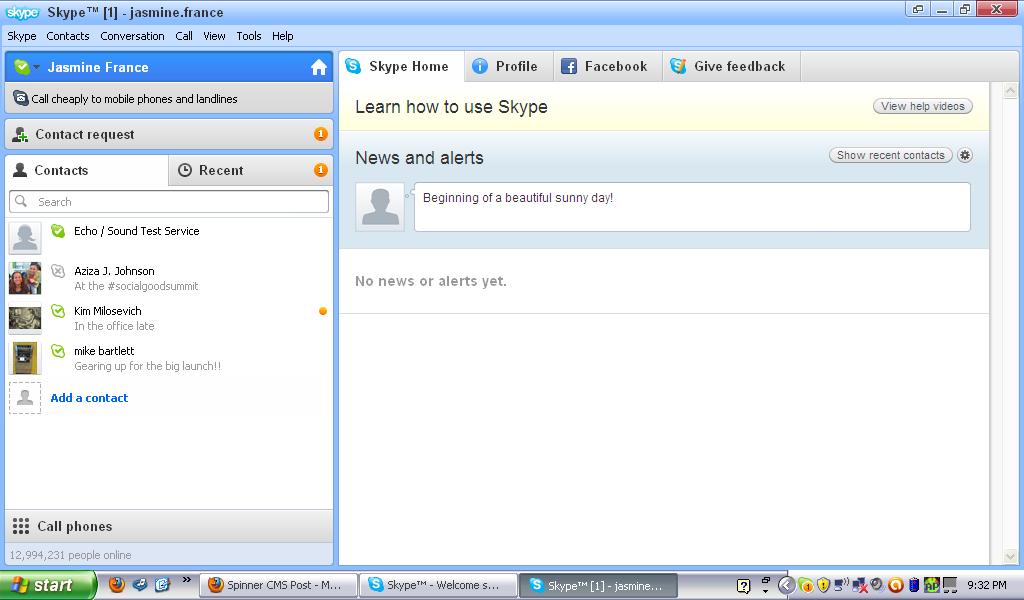Open the gear settings in News and alerts
Screen dimensions: 1024x600
964,155
